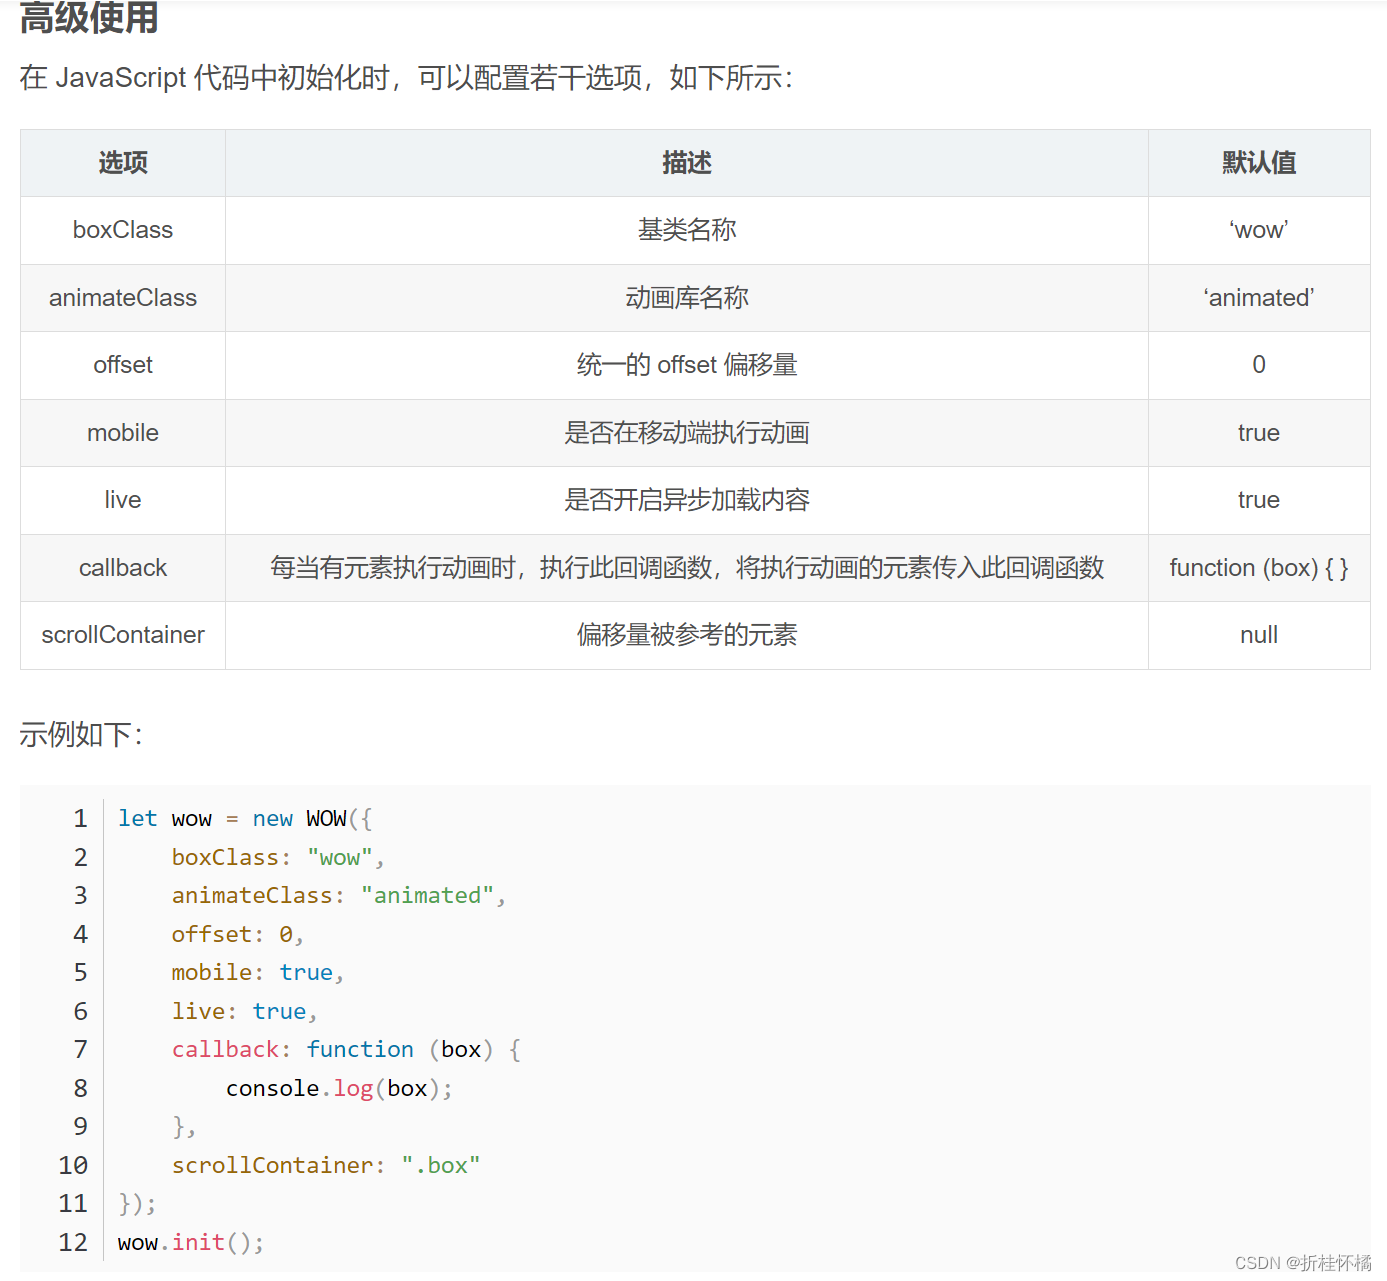Select the animateClass option cell

point(123,298)
